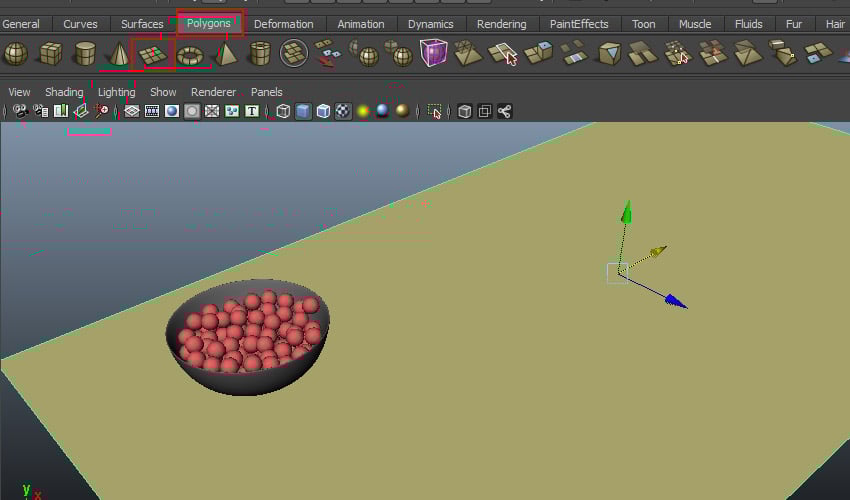Open the View panel menu
Screen dimensions: 850x500
click(x=20, y=92)
